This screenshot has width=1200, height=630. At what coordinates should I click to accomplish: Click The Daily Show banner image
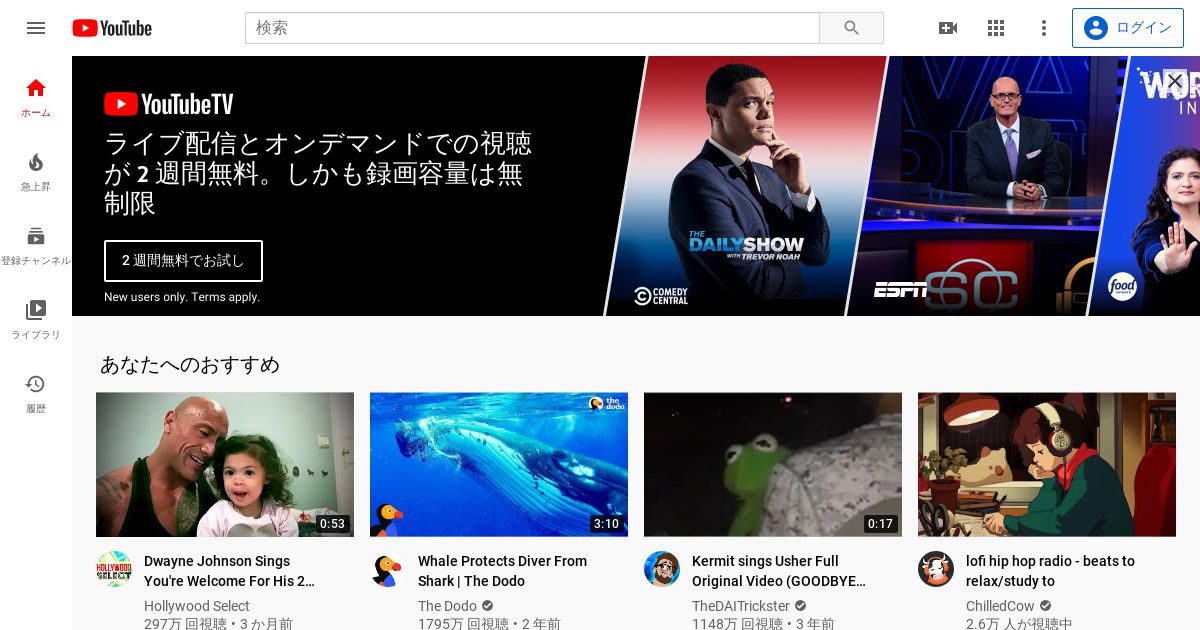746,186
